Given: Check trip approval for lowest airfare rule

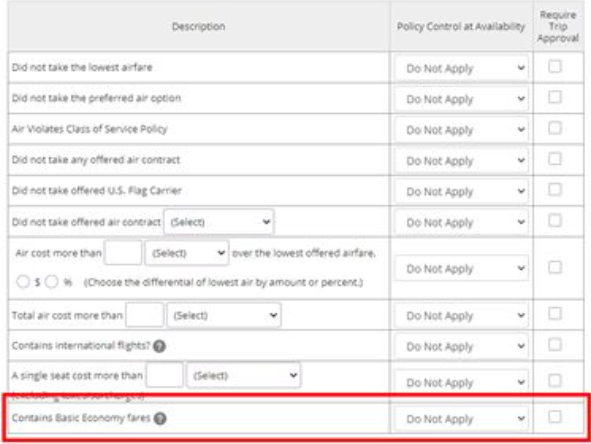Looking at the screenshot, I should point(555,67).
